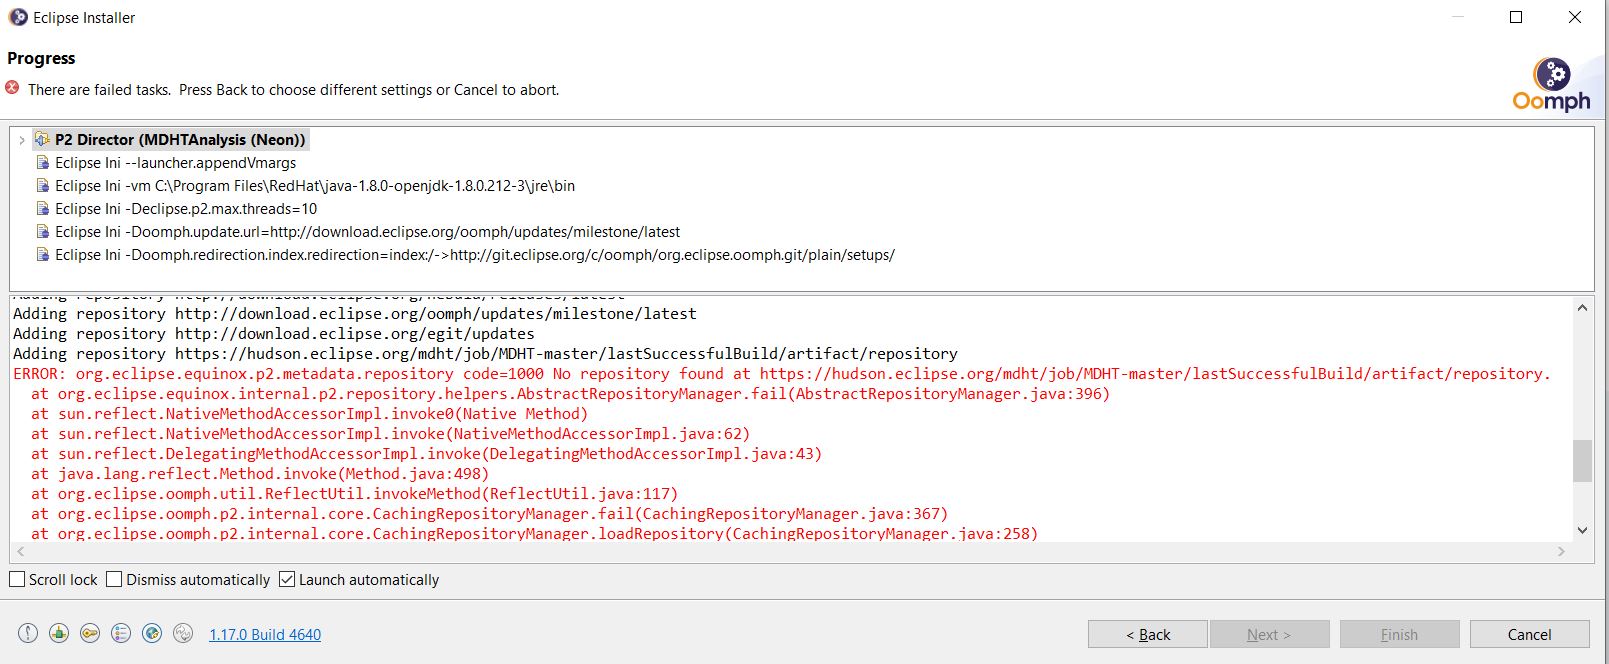Click the P2 Director task icon
The width and height of the screenshot is (1609, 664).
[x=42, y=139]
